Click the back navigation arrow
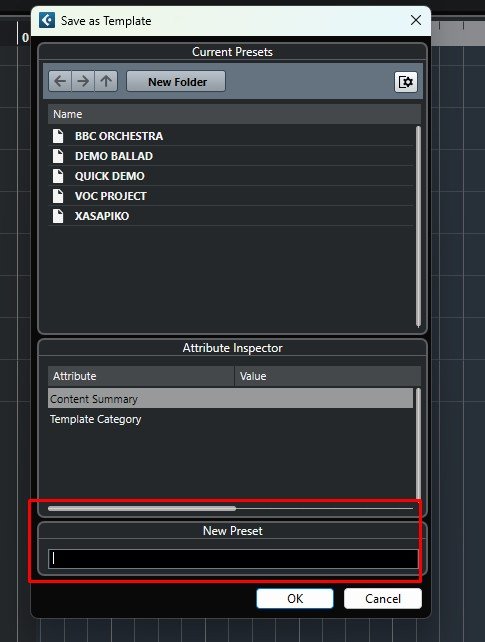The image size is (485, 642). coord(60,81)
